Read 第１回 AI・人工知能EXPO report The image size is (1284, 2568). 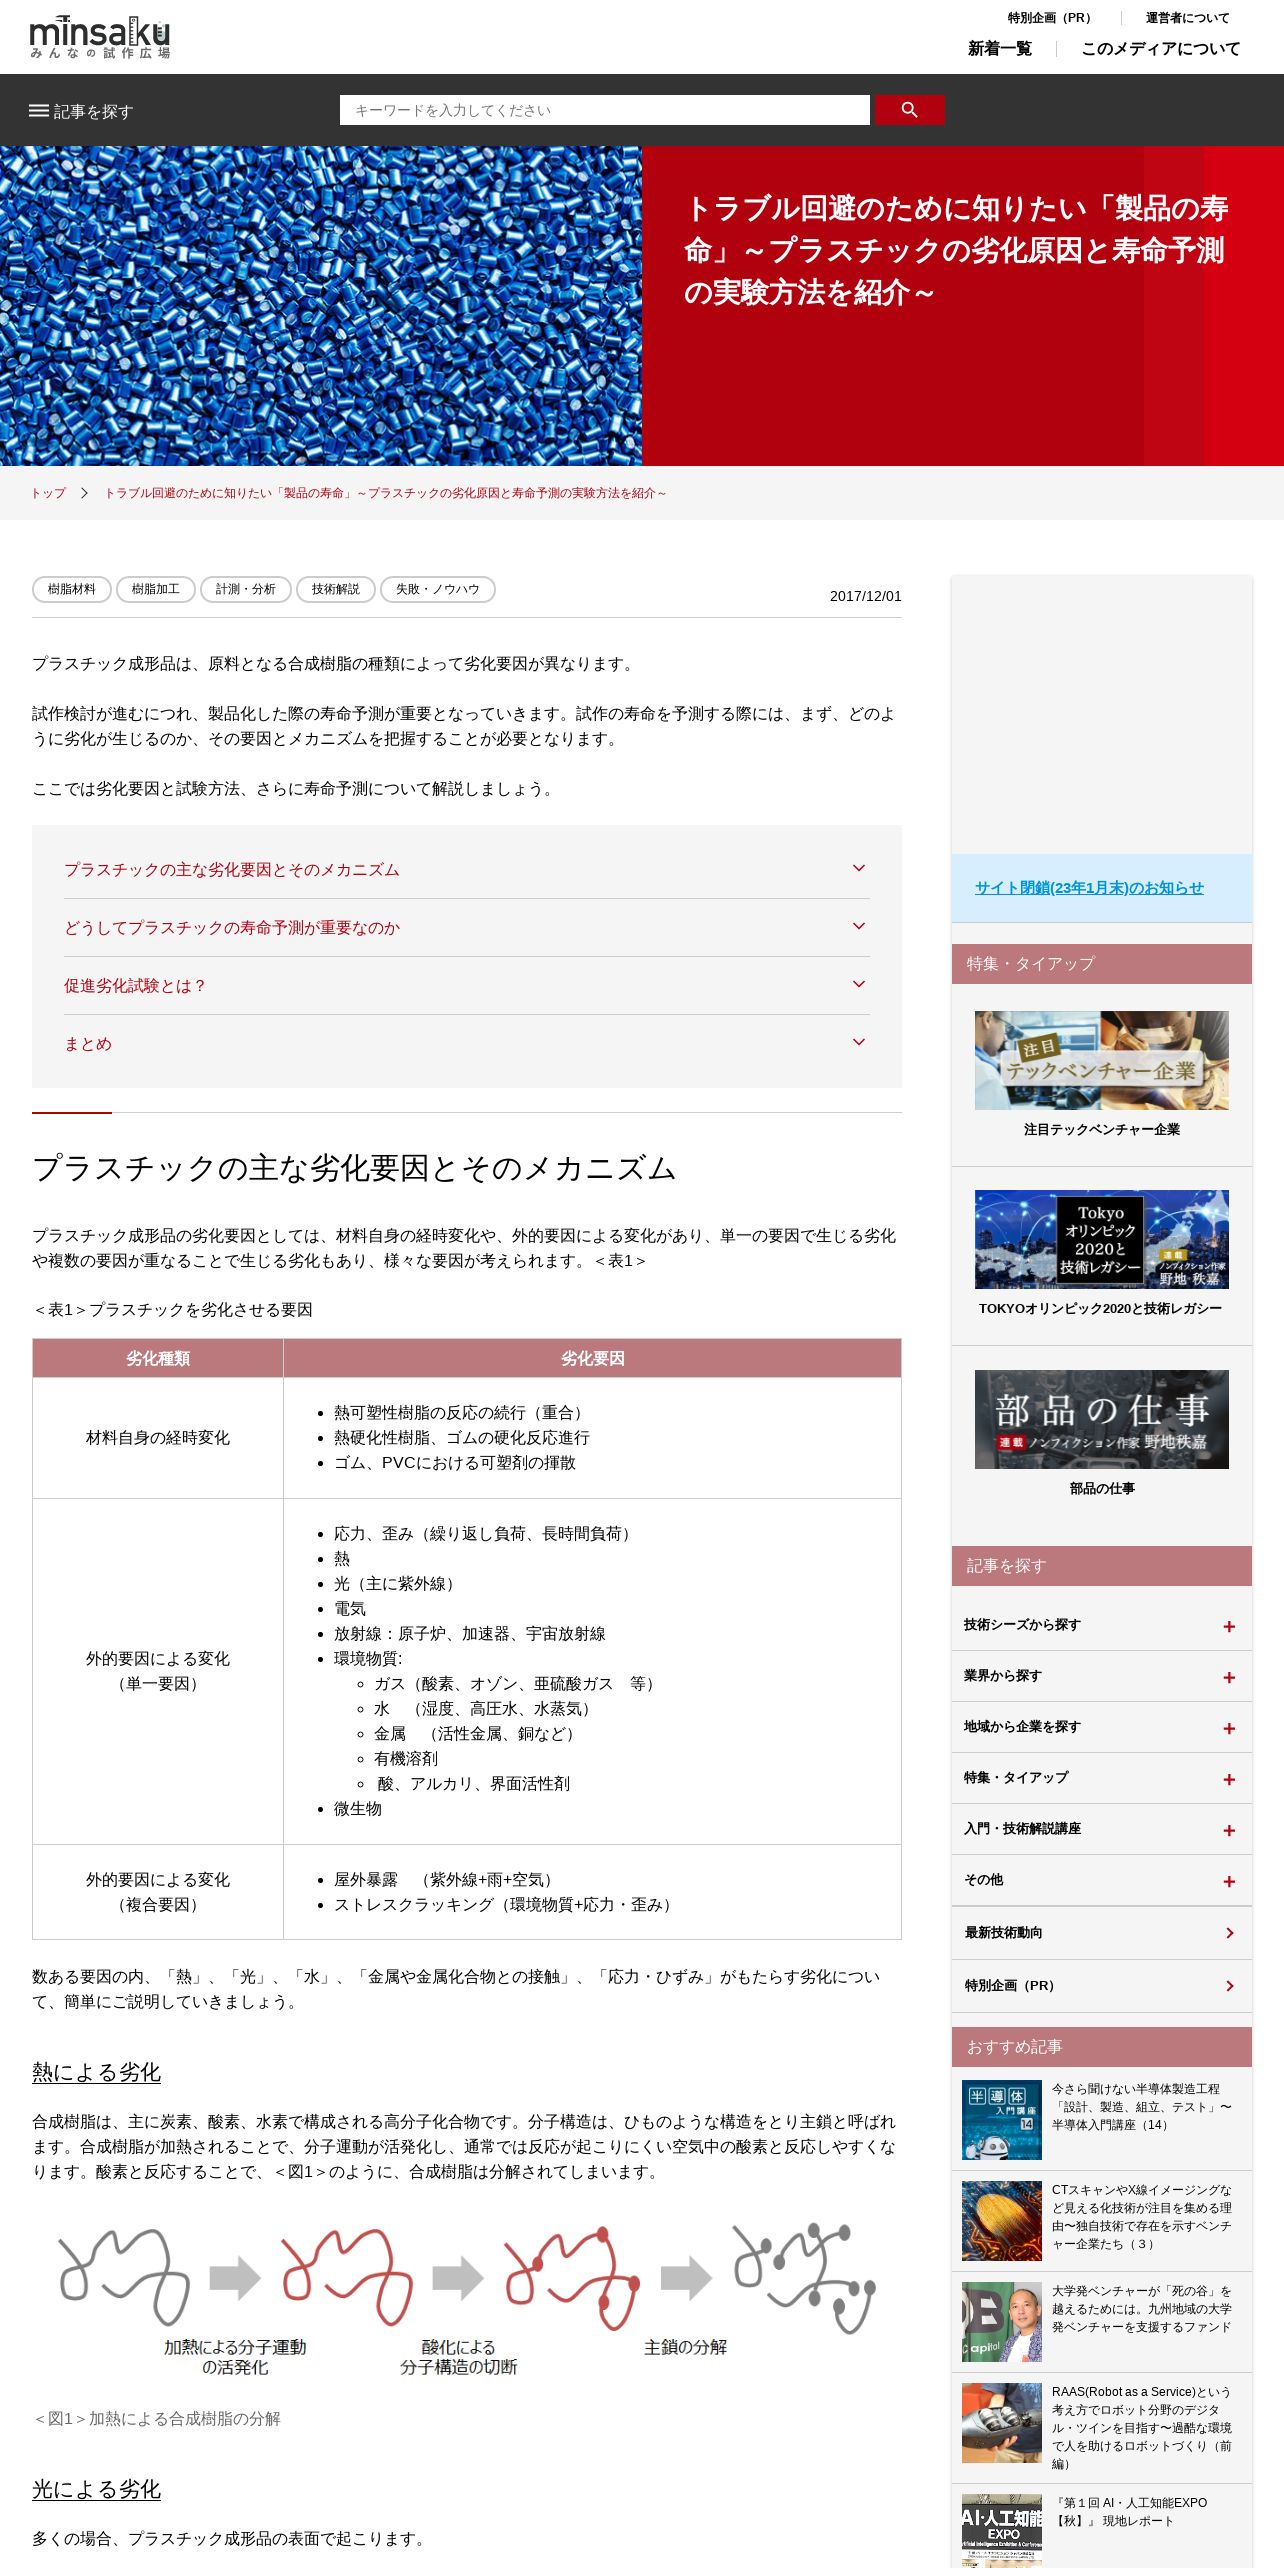pyautogui.click(x=1130, y=2512)
